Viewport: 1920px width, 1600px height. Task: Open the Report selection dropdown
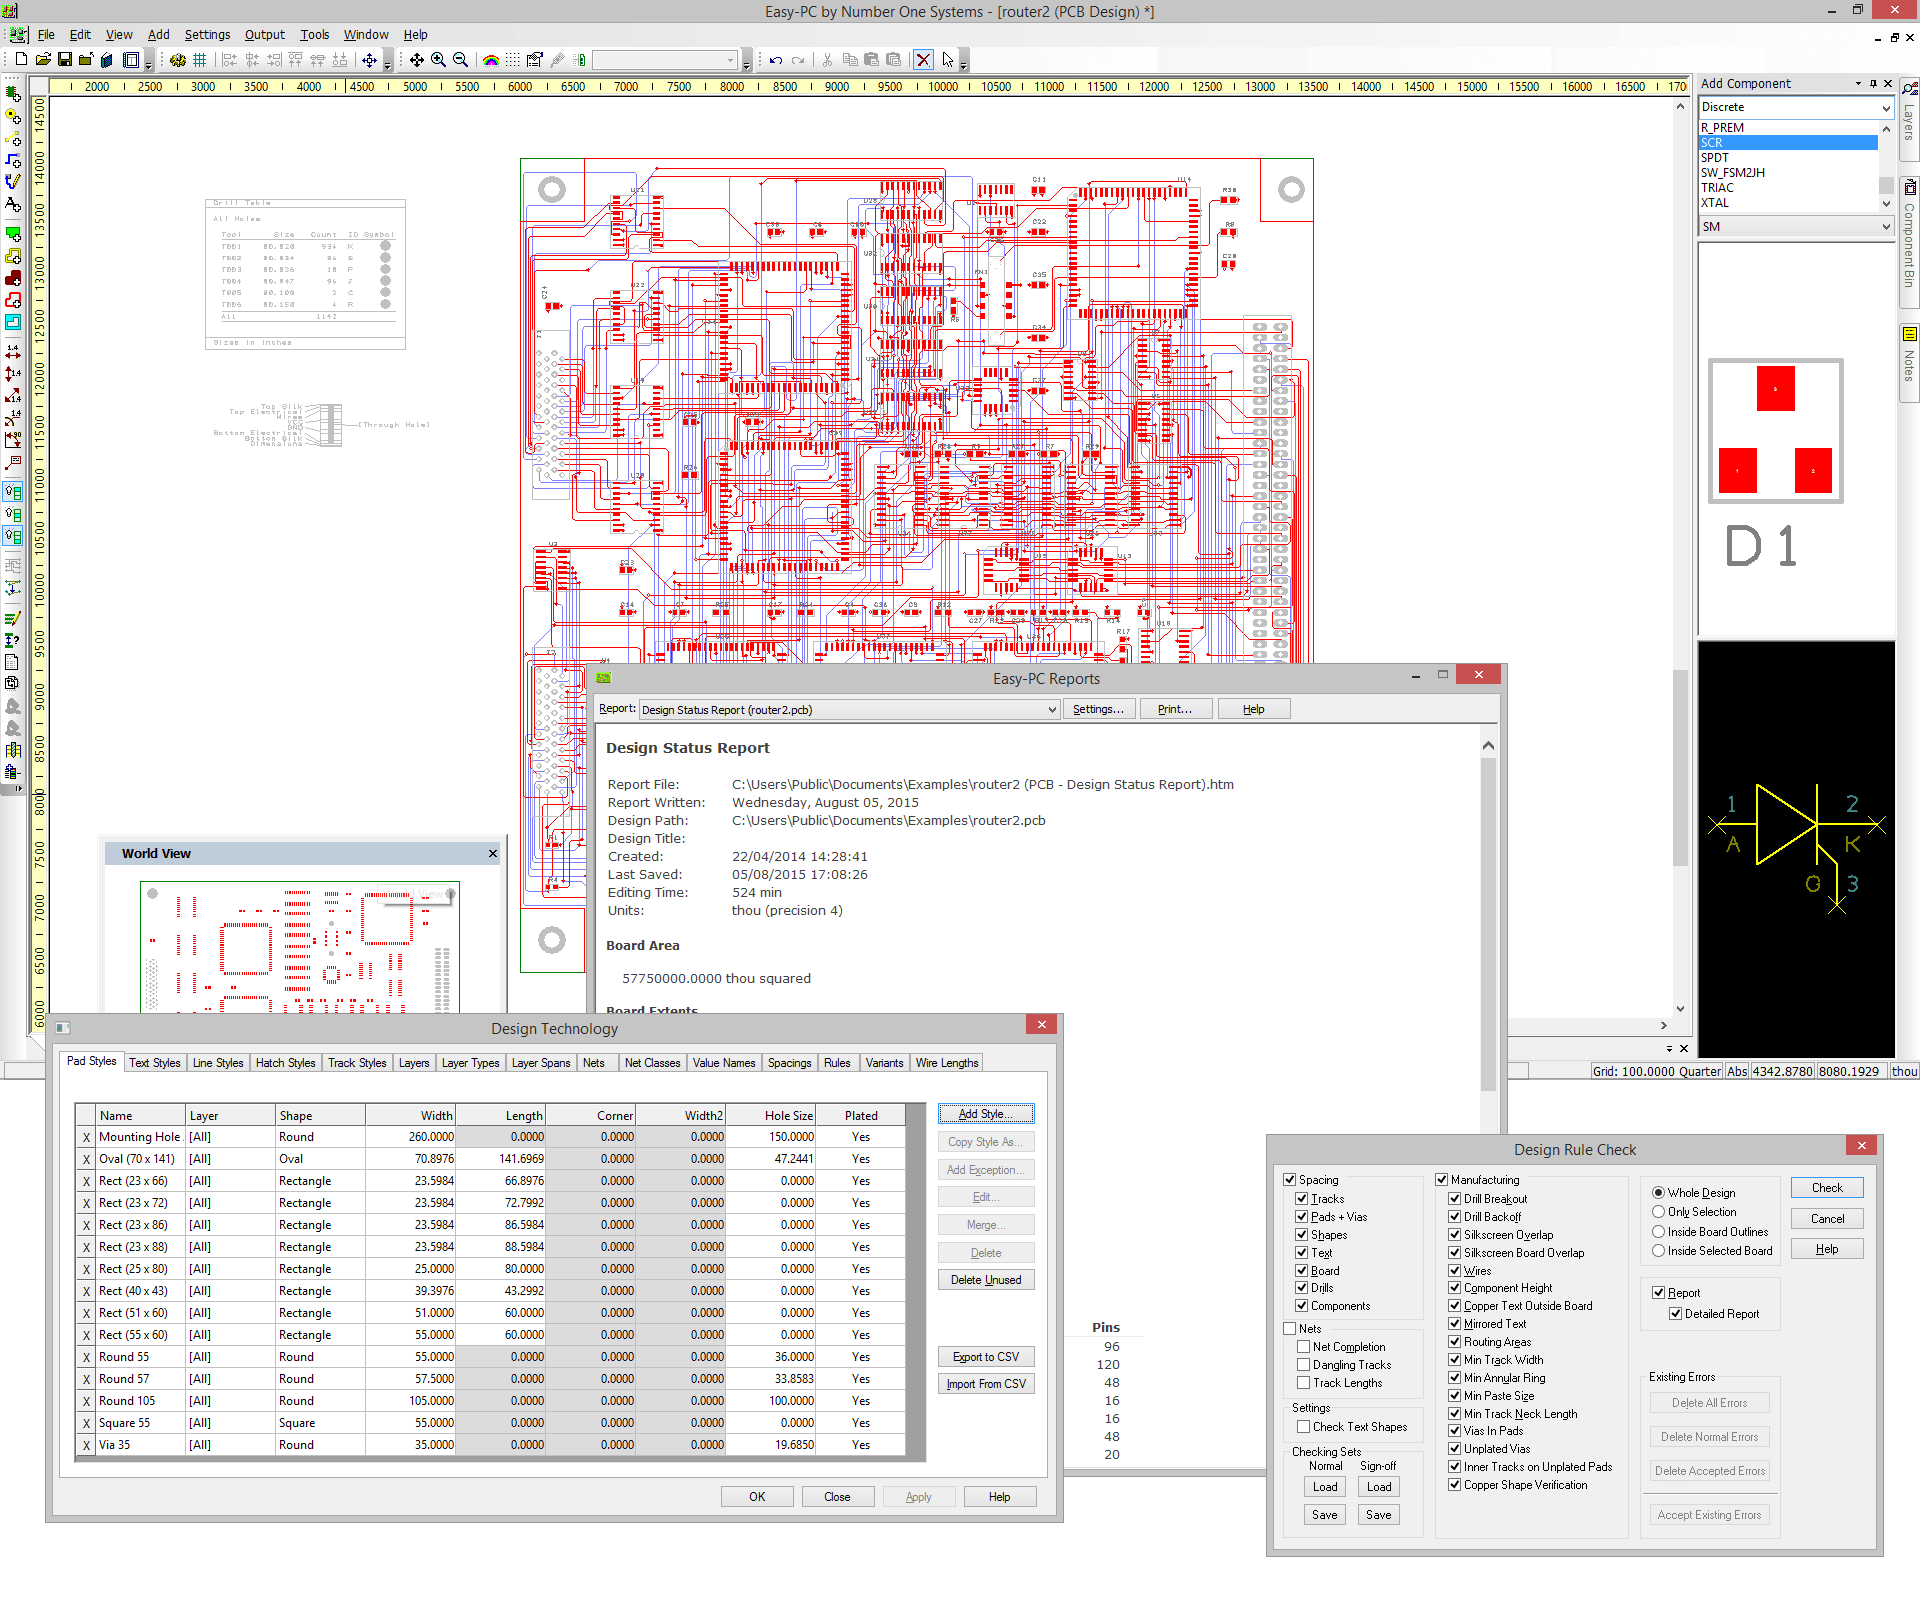pyautogui.click(x=1052, y=710)
